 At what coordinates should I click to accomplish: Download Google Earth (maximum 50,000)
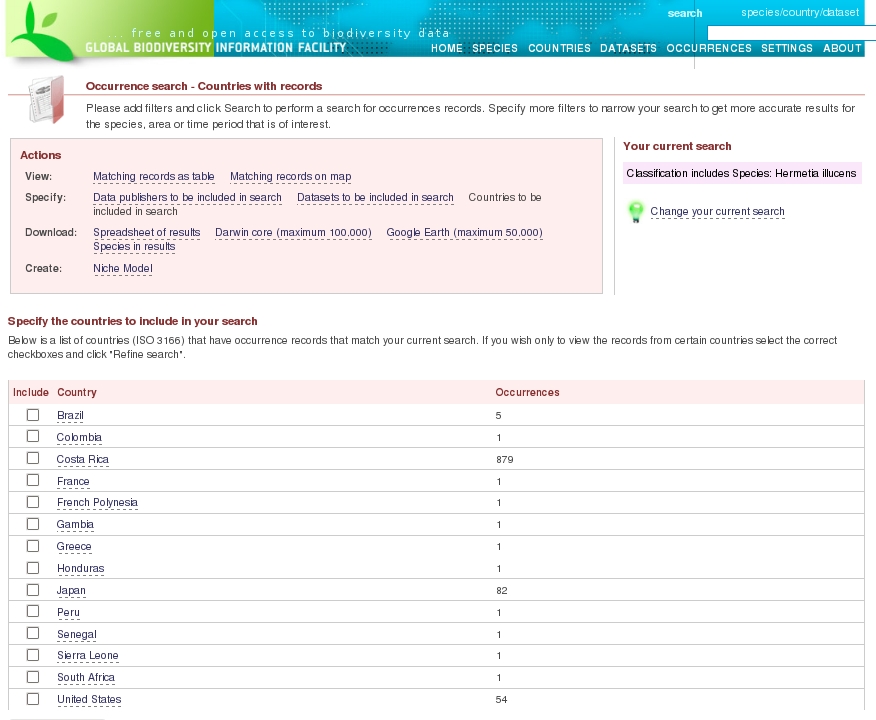coord(464,232)
